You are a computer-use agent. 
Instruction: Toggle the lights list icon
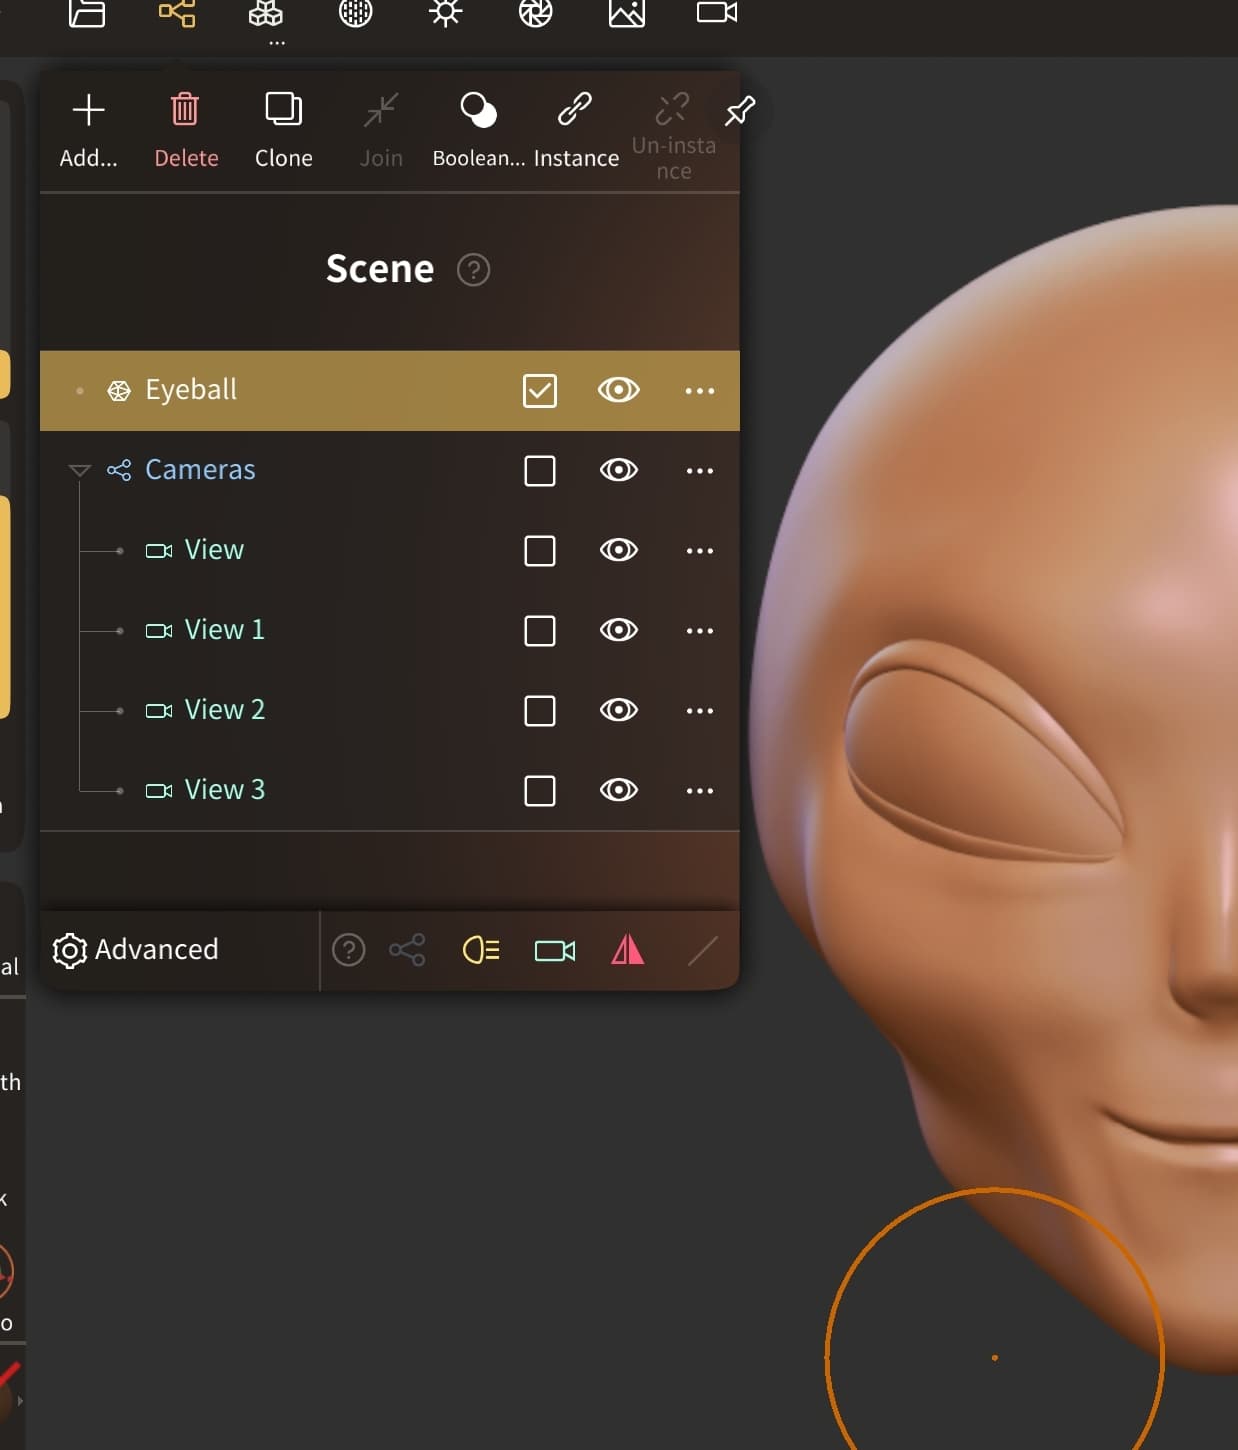click(x=481, y=950)
